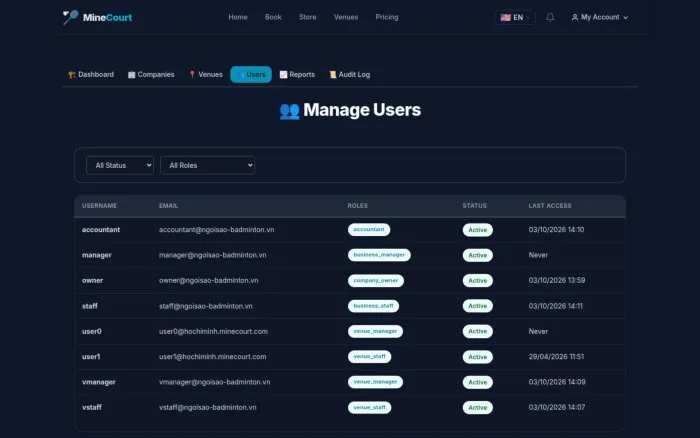Select username "owner"
Image resolution: width=700 pixels, height=438 pixels.
(92, 280)
